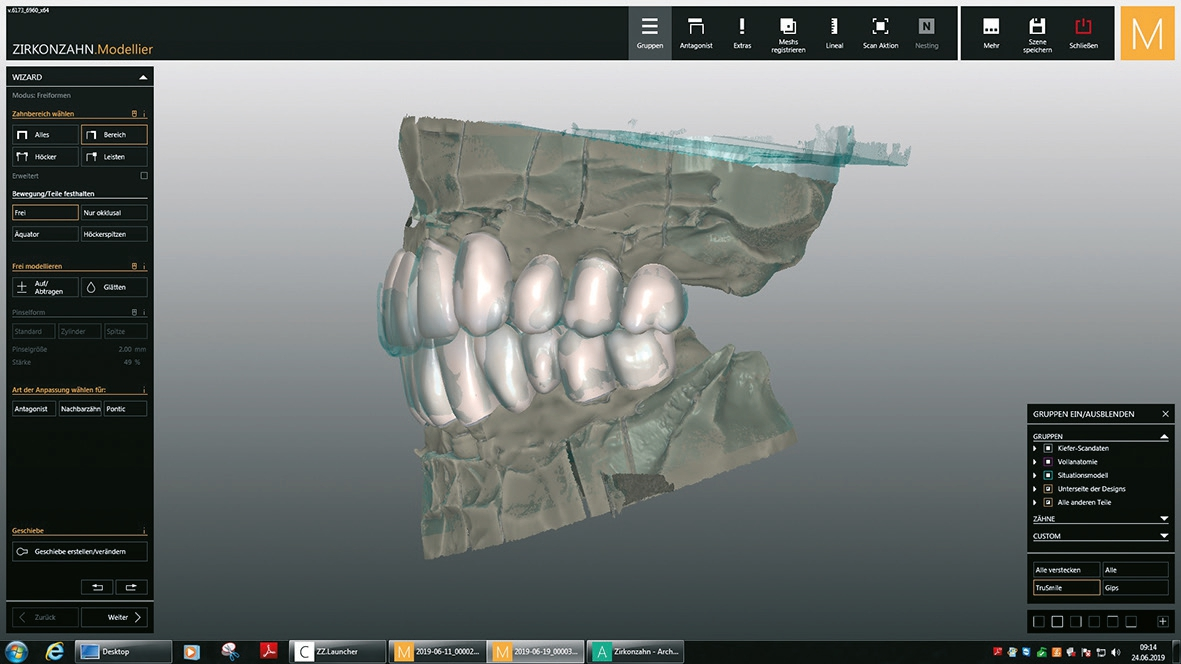Toggle Situationsmodell visibility checkbox
Viewport: 1181px width, 664px height.
(1048, 476)
